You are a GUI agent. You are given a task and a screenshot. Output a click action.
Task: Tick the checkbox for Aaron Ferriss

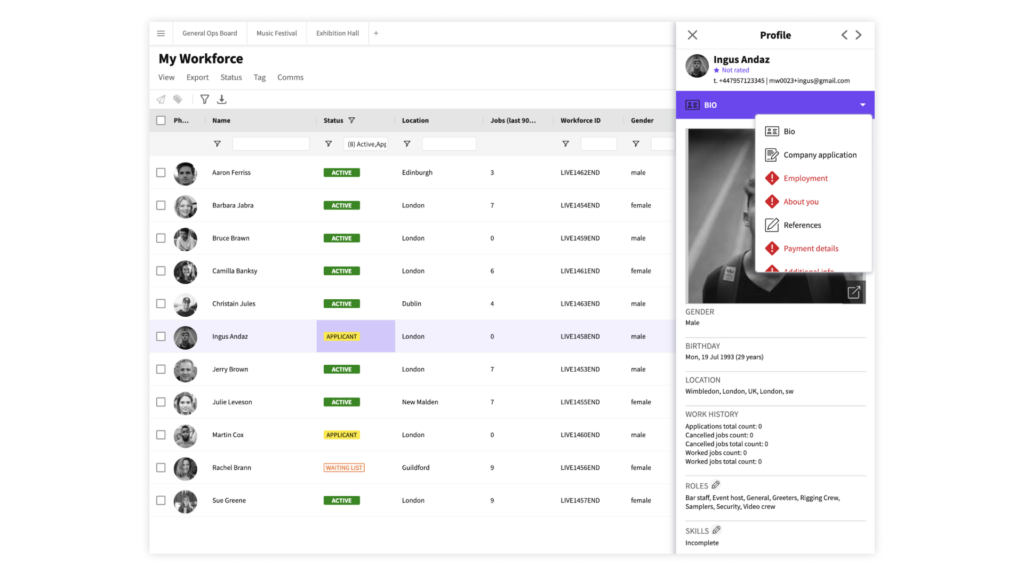[x=161, y=172]
